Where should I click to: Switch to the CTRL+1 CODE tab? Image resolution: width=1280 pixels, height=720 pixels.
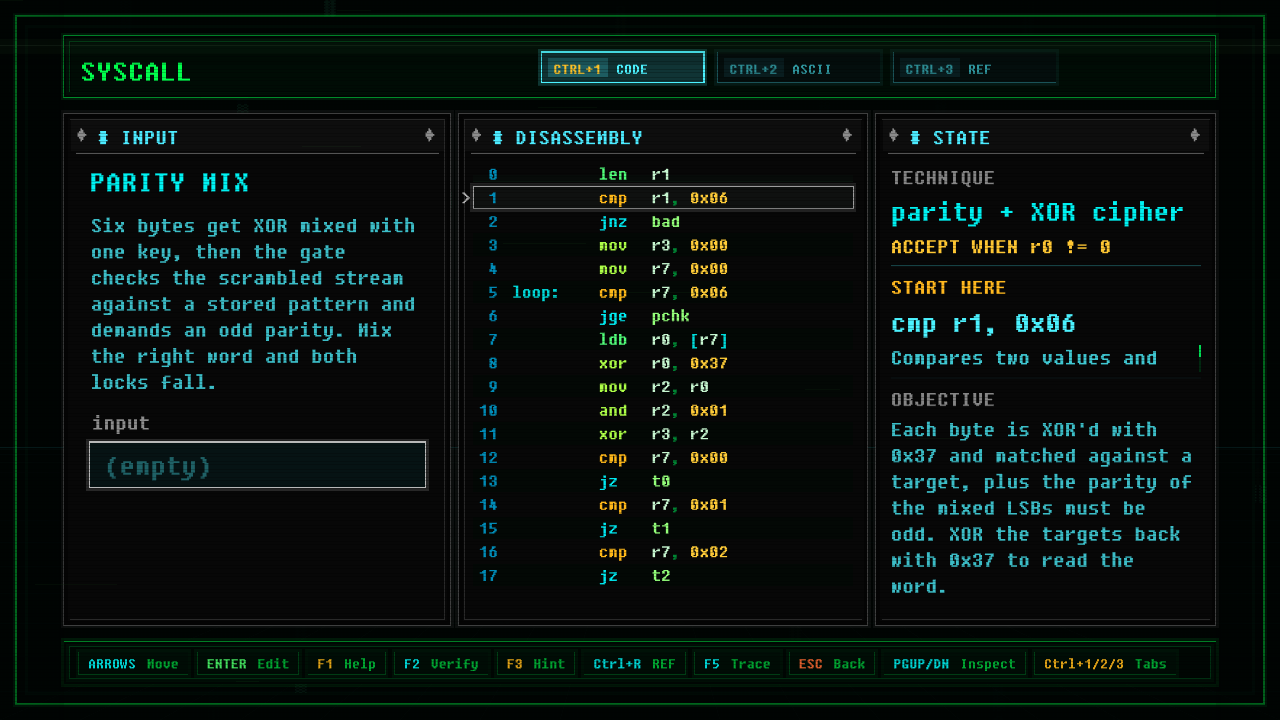(622, 68)
